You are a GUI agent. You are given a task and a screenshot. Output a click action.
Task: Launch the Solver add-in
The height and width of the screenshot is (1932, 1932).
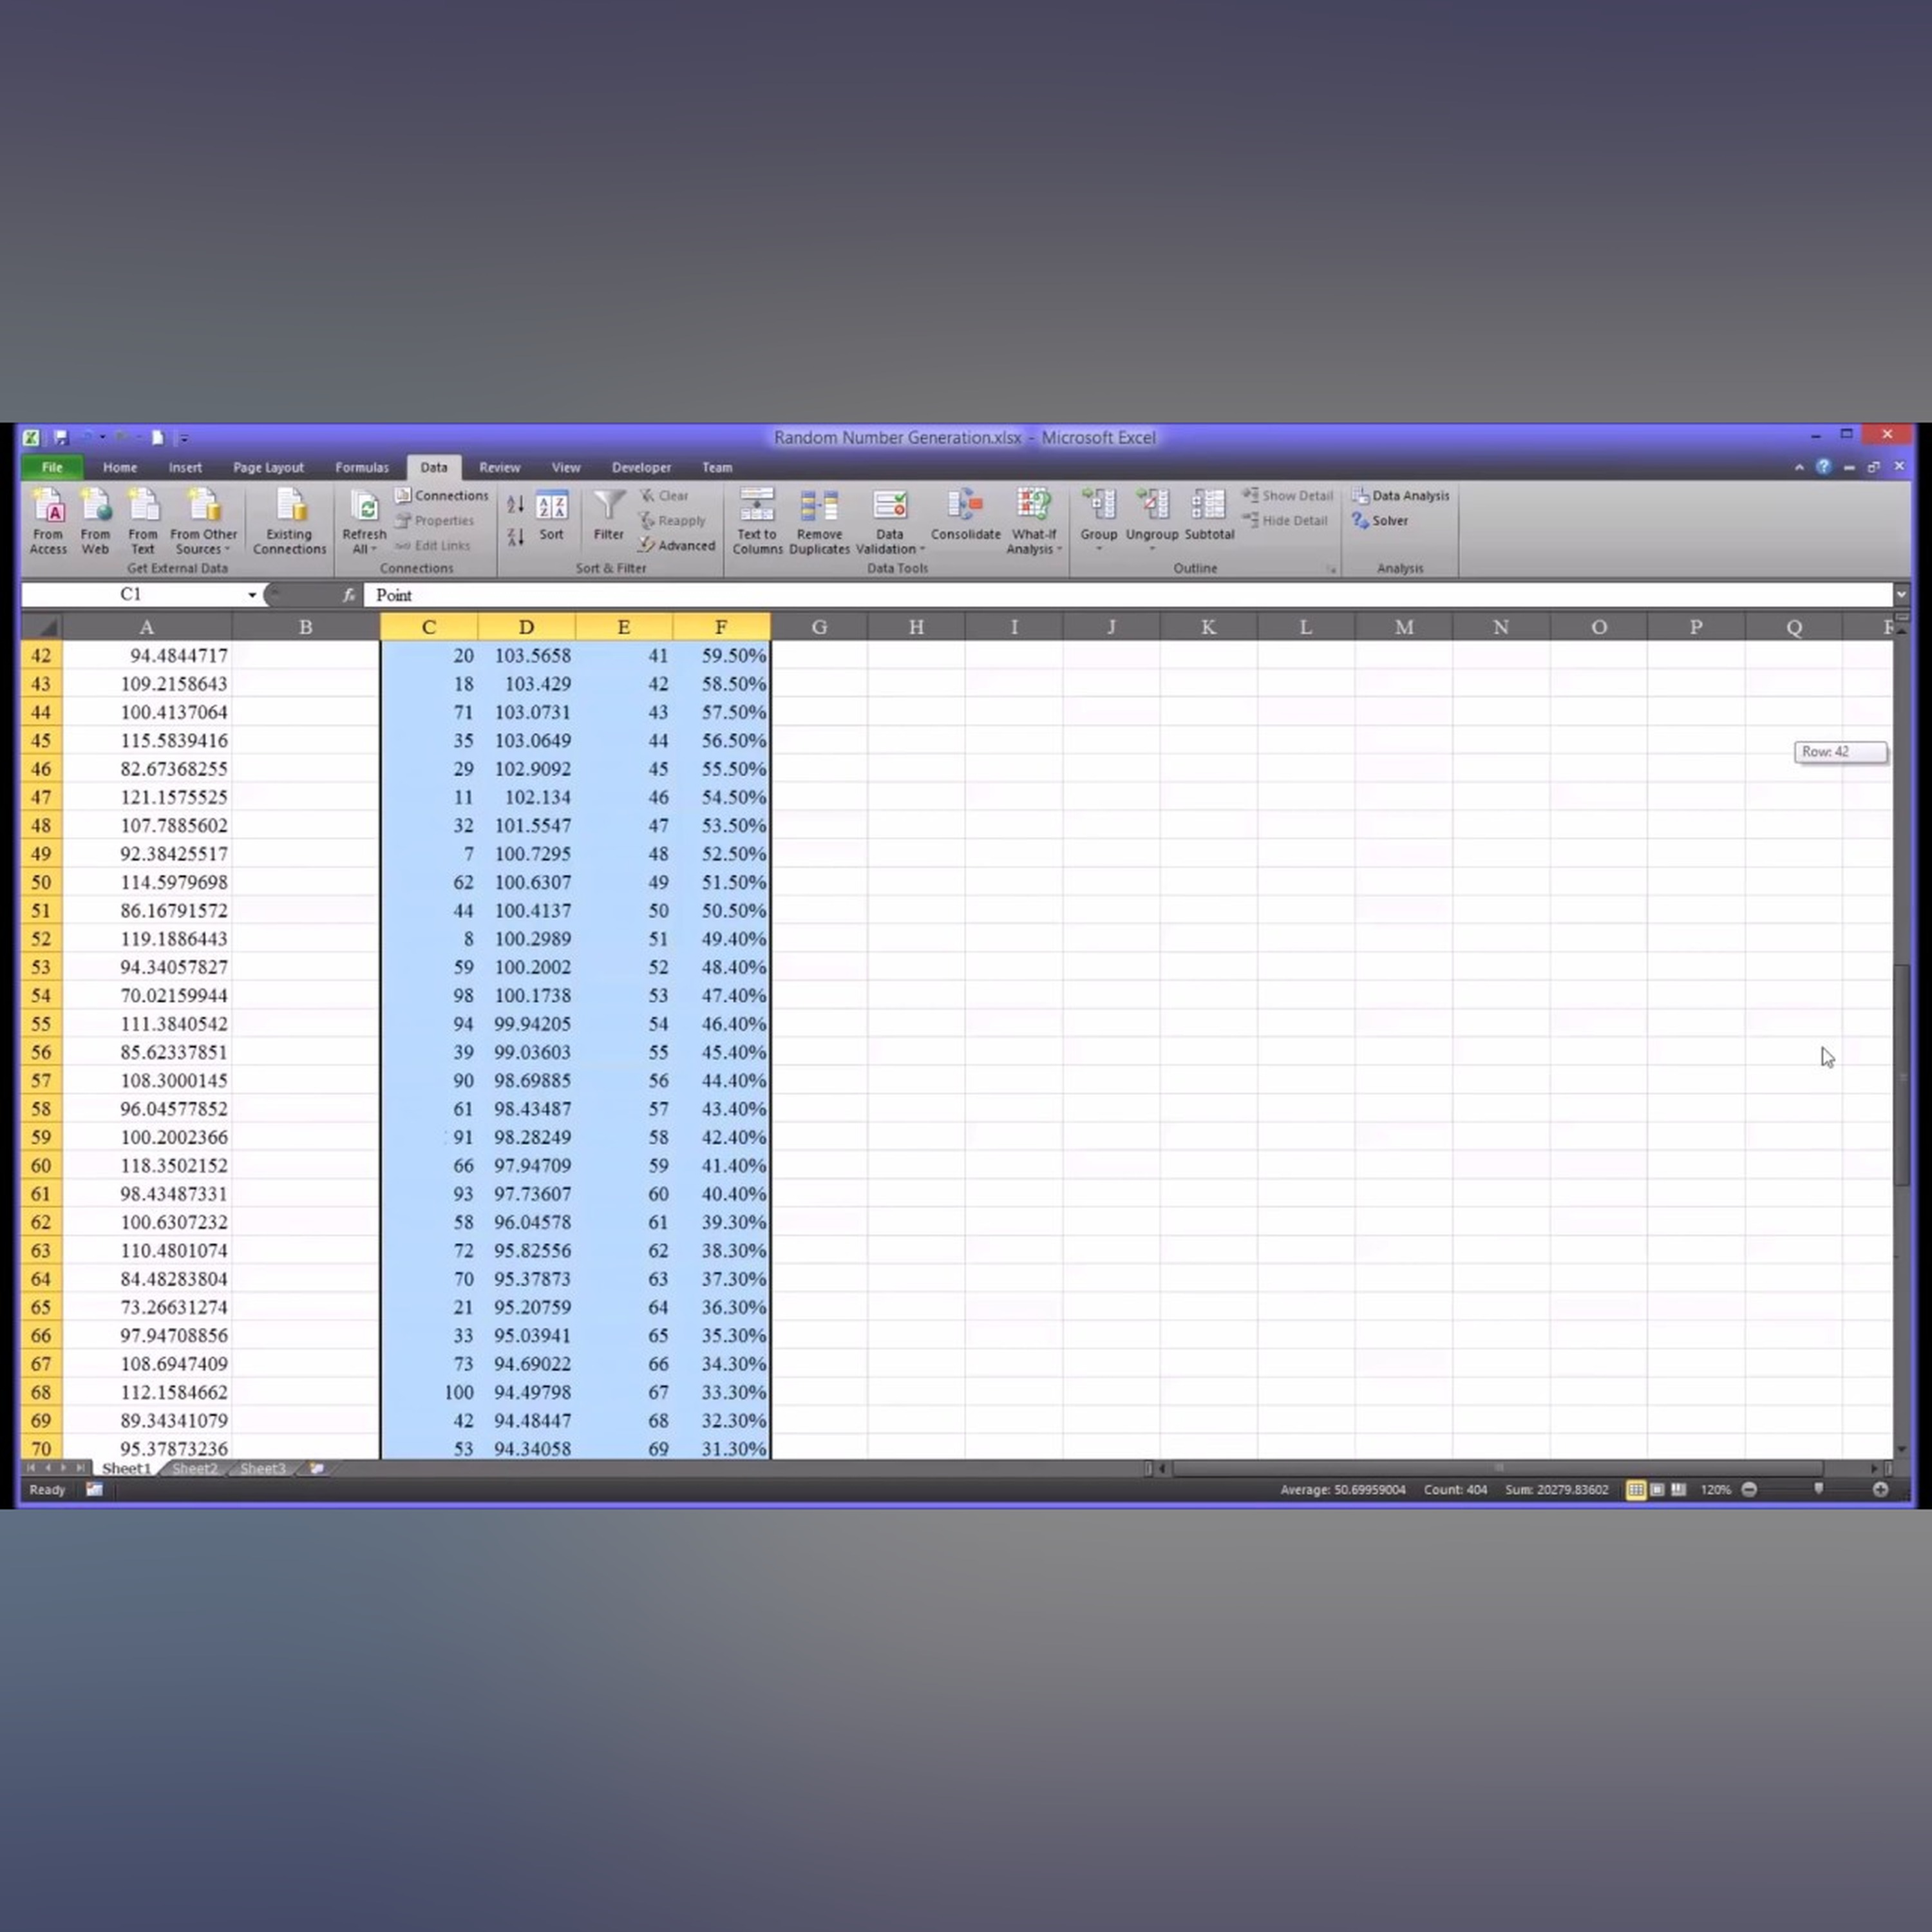(x=1380, y=521)
